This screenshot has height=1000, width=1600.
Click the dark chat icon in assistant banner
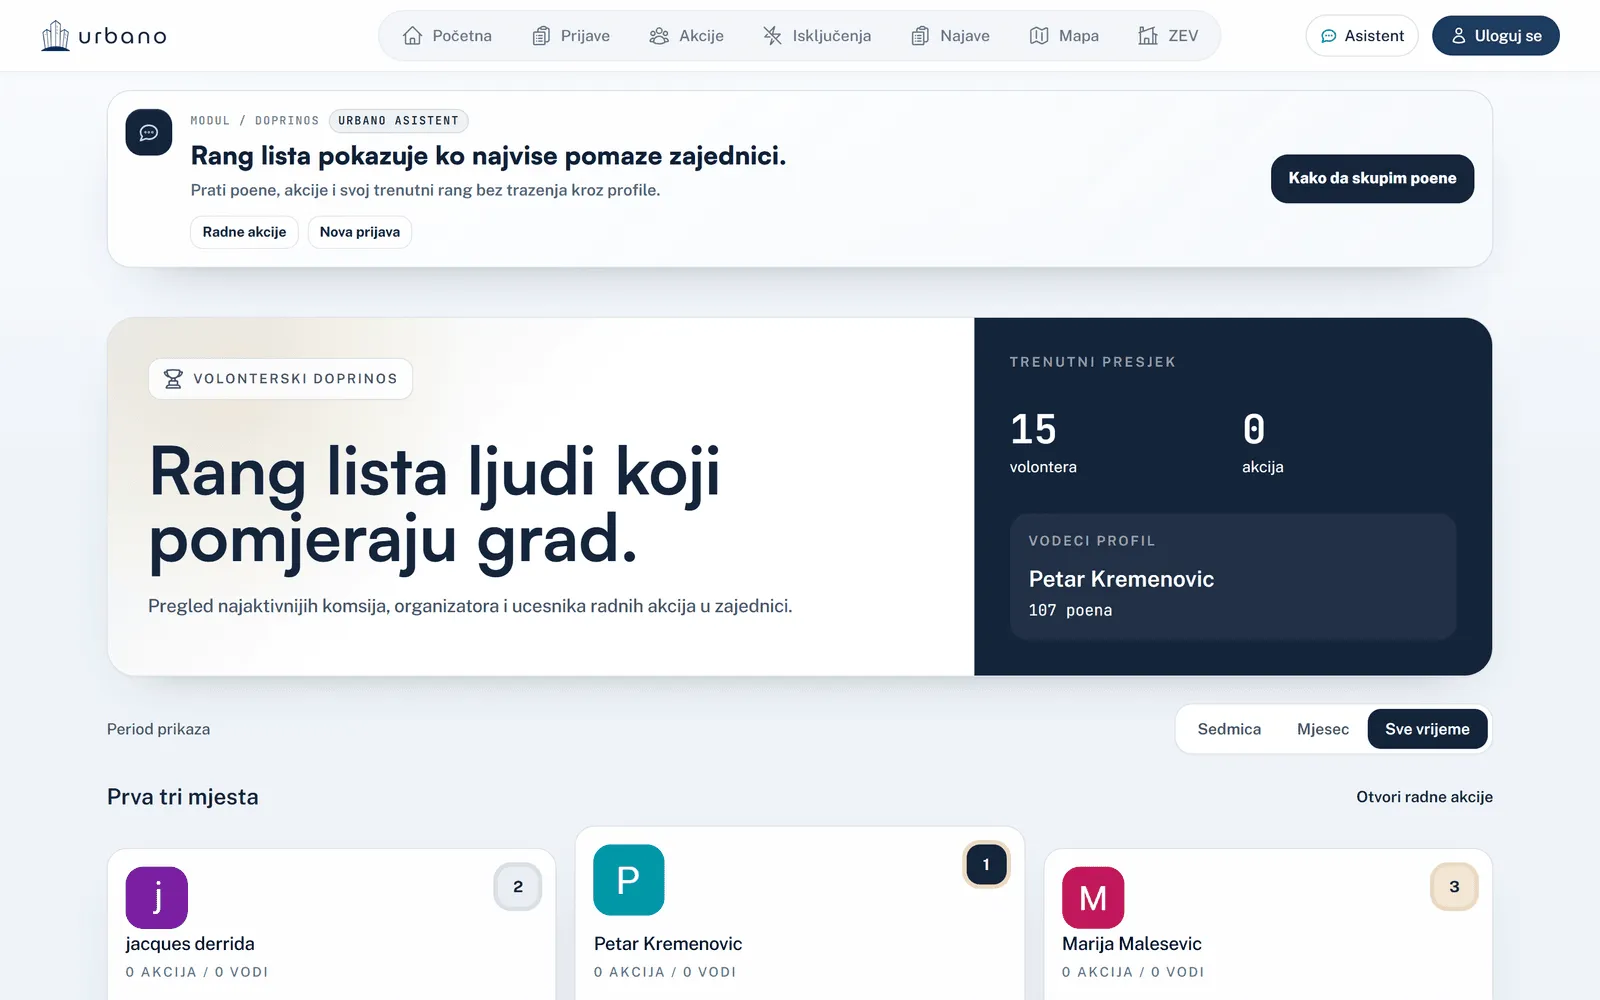pyautogui.click(x=149, y=132)
